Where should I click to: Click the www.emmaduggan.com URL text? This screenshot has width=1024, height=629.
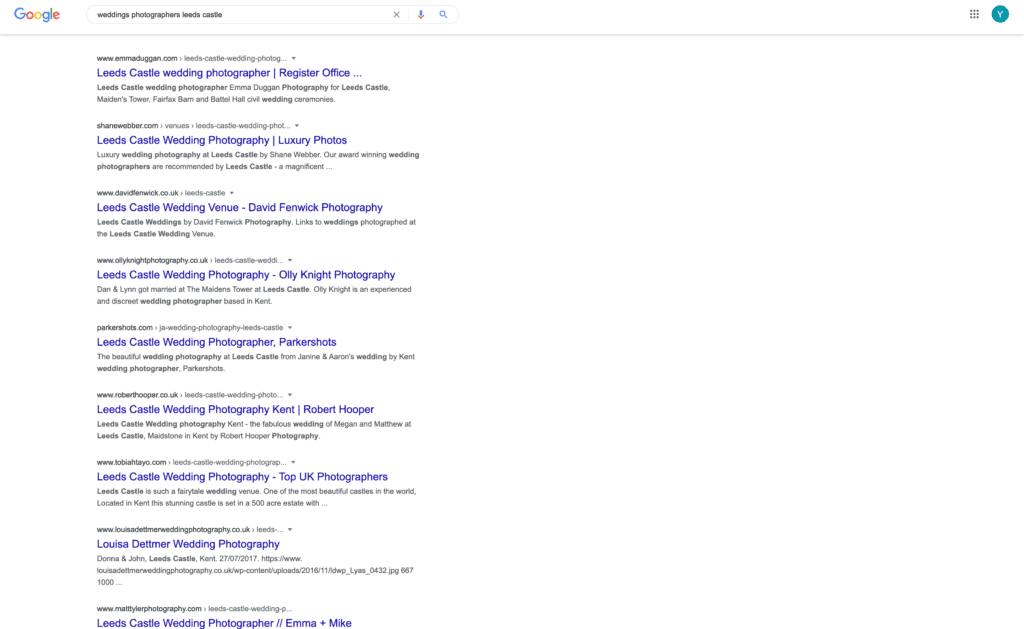point(137,58)
